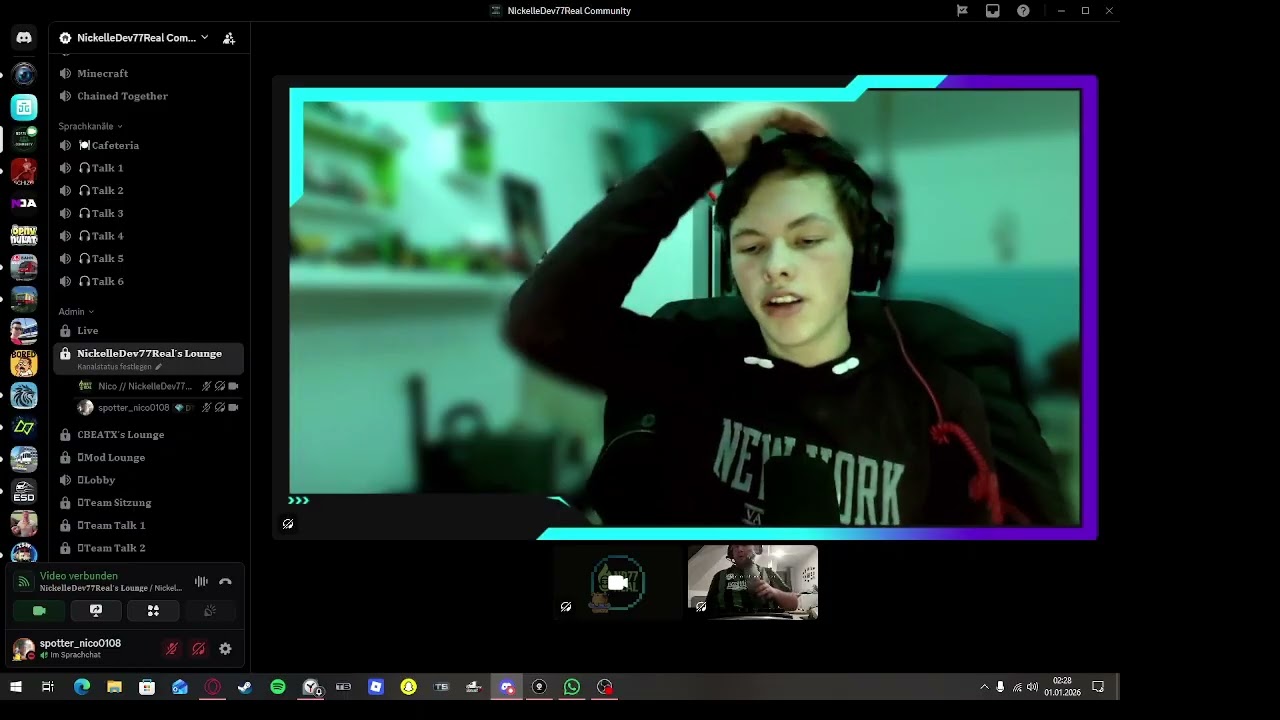
Task: Open the Discord inbox icon
Action: tap(992, 11)
